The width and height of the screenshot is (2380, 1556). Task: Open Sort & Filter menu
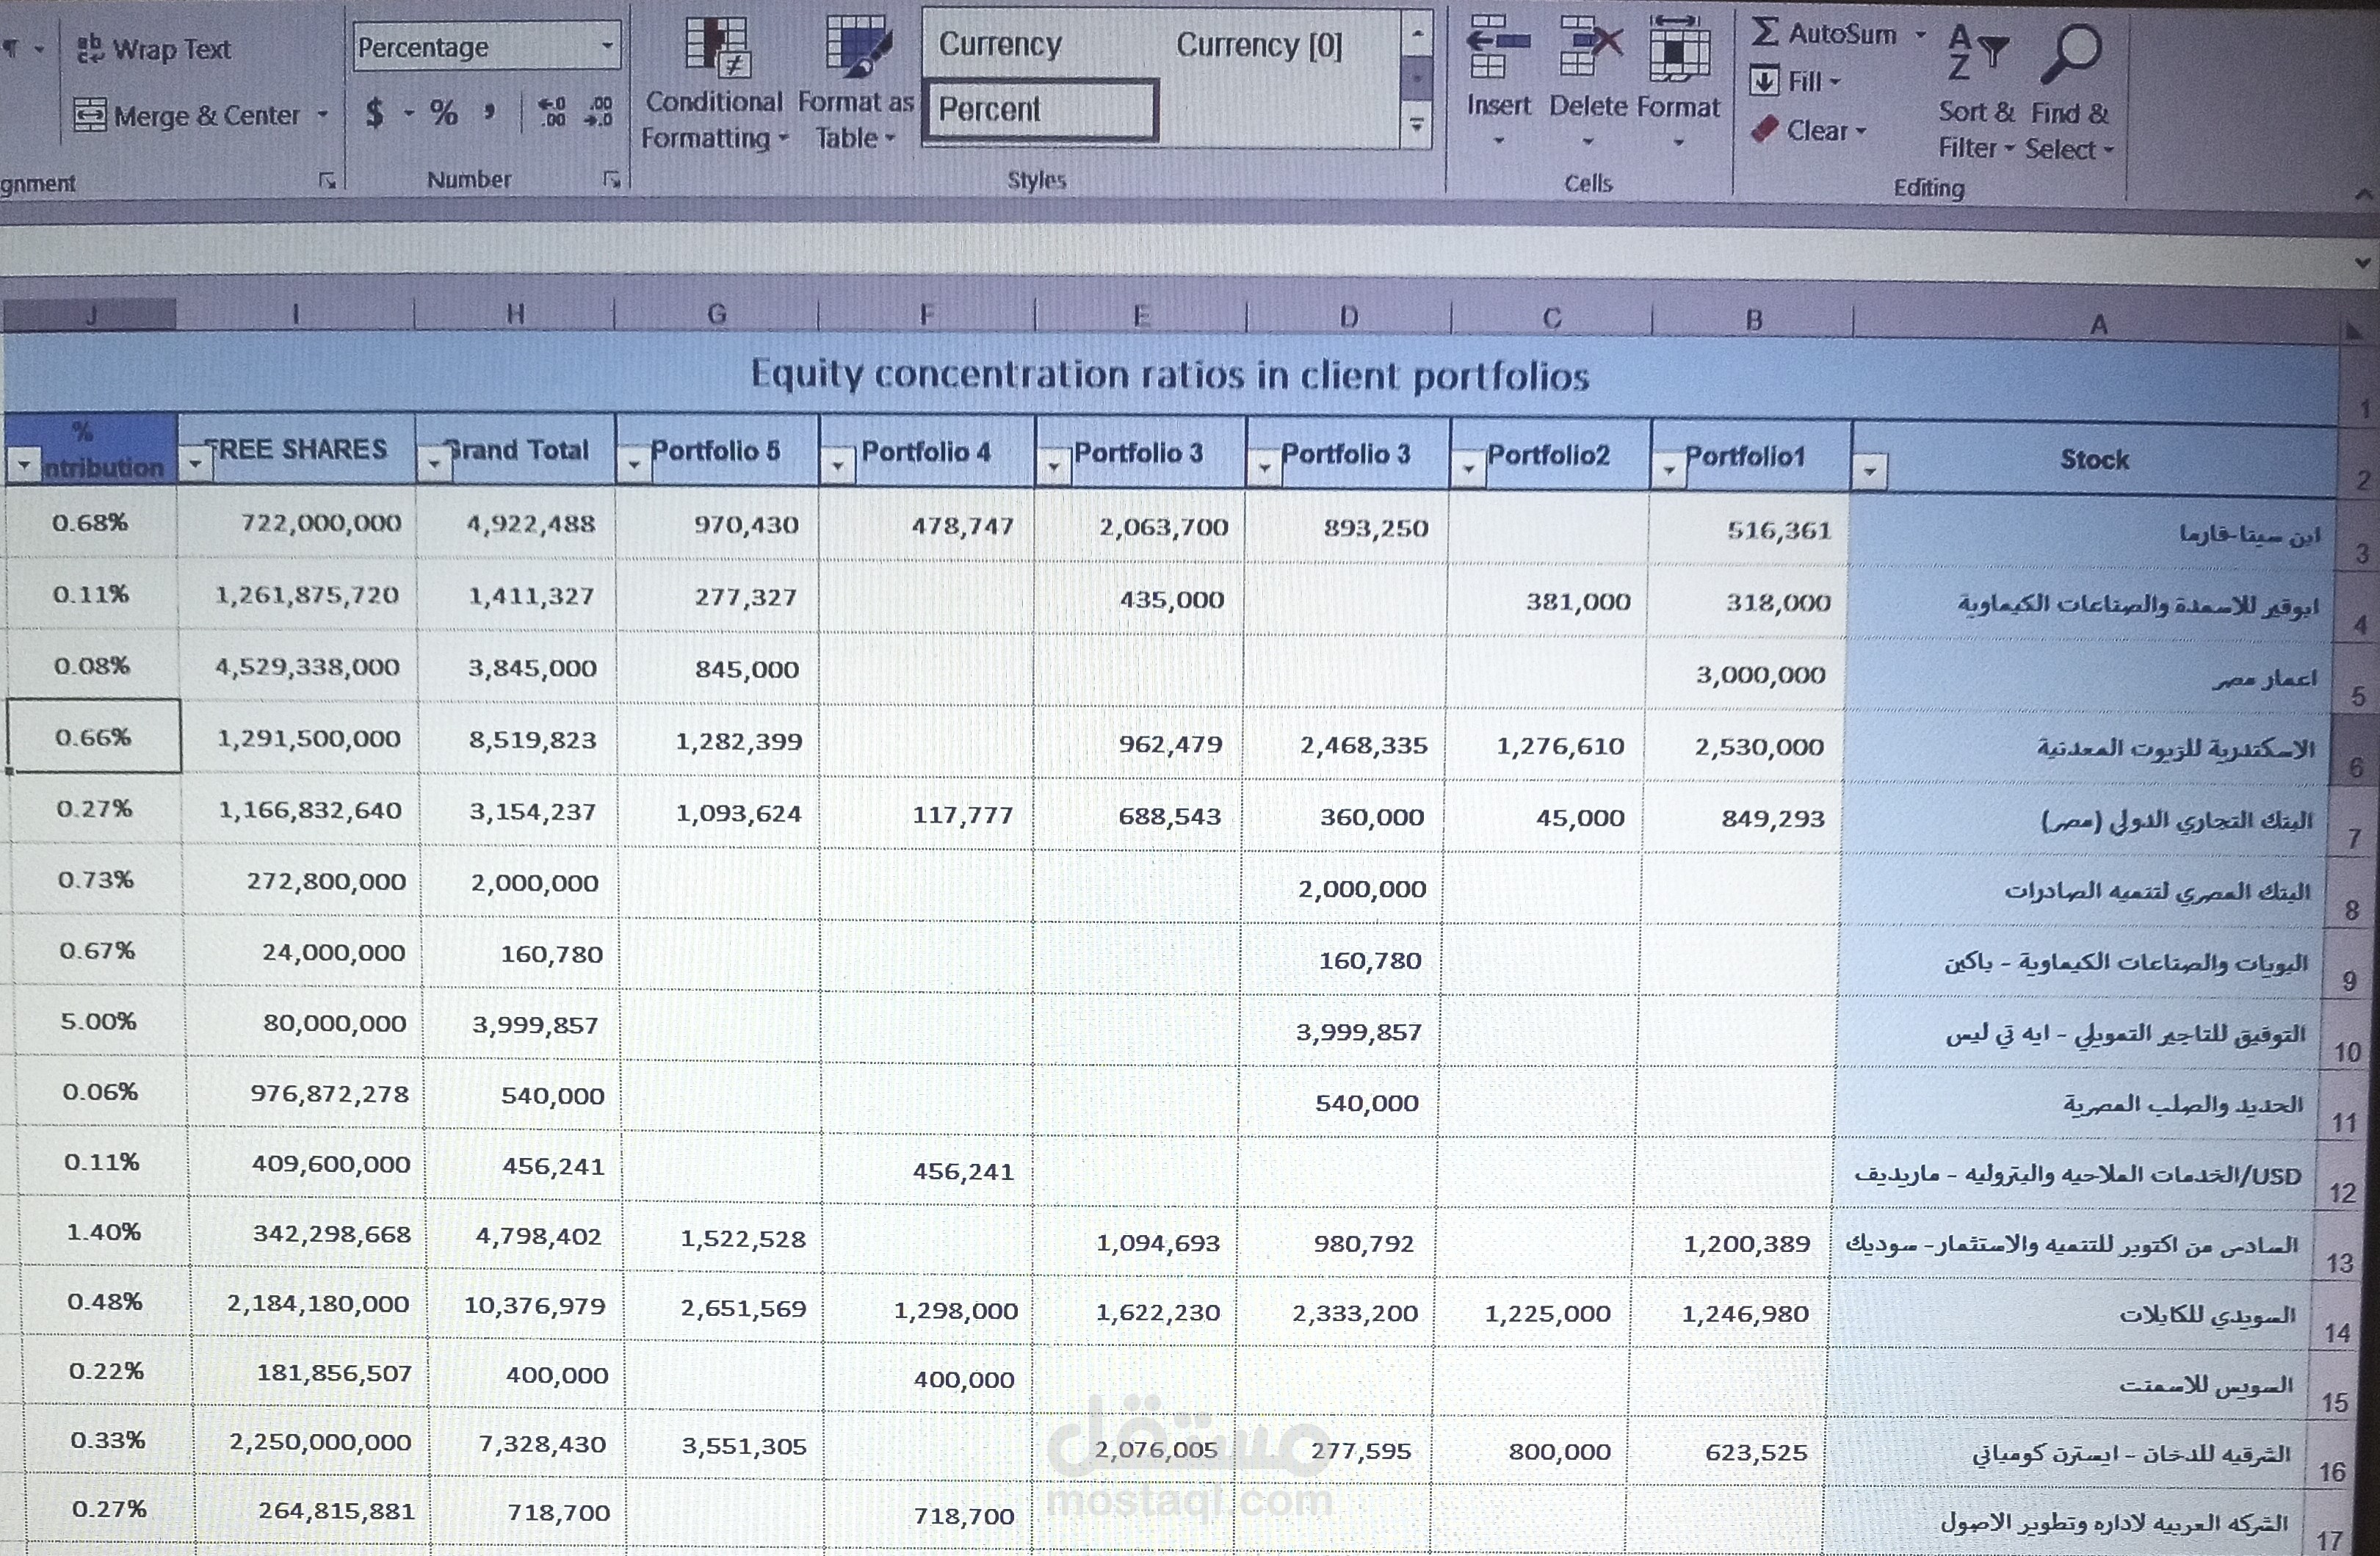[1976, 92]
